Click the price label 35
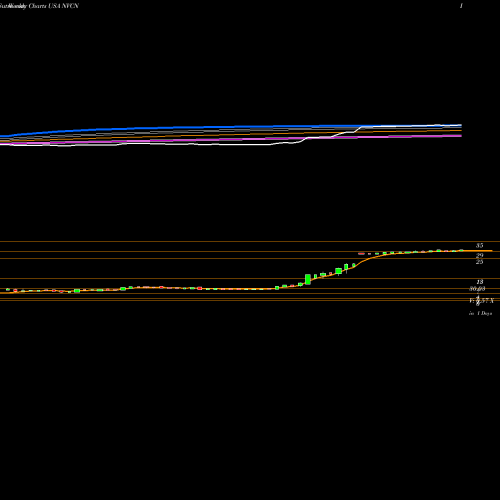This screenshot has width=500, height=500. (479, 246)
